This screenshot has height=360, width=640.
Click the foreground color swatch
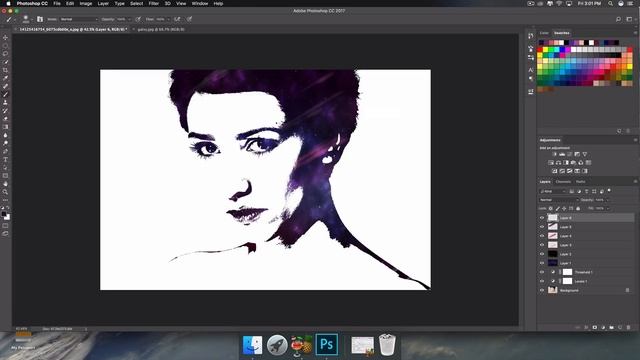(4, 214)
